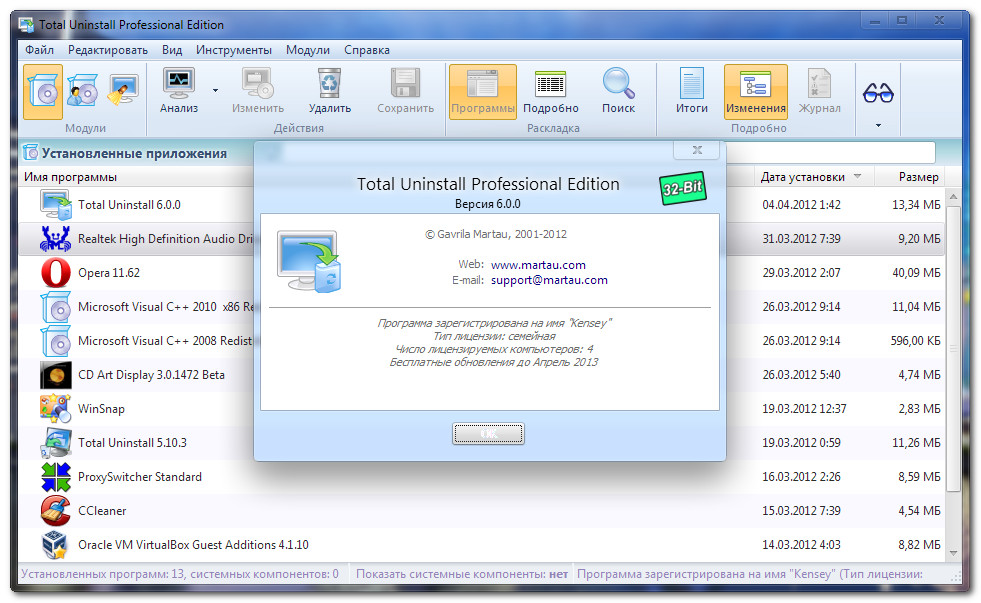Click the 40,09 МБ size value
Screen dimensions: 981x603
pos(916,273)
